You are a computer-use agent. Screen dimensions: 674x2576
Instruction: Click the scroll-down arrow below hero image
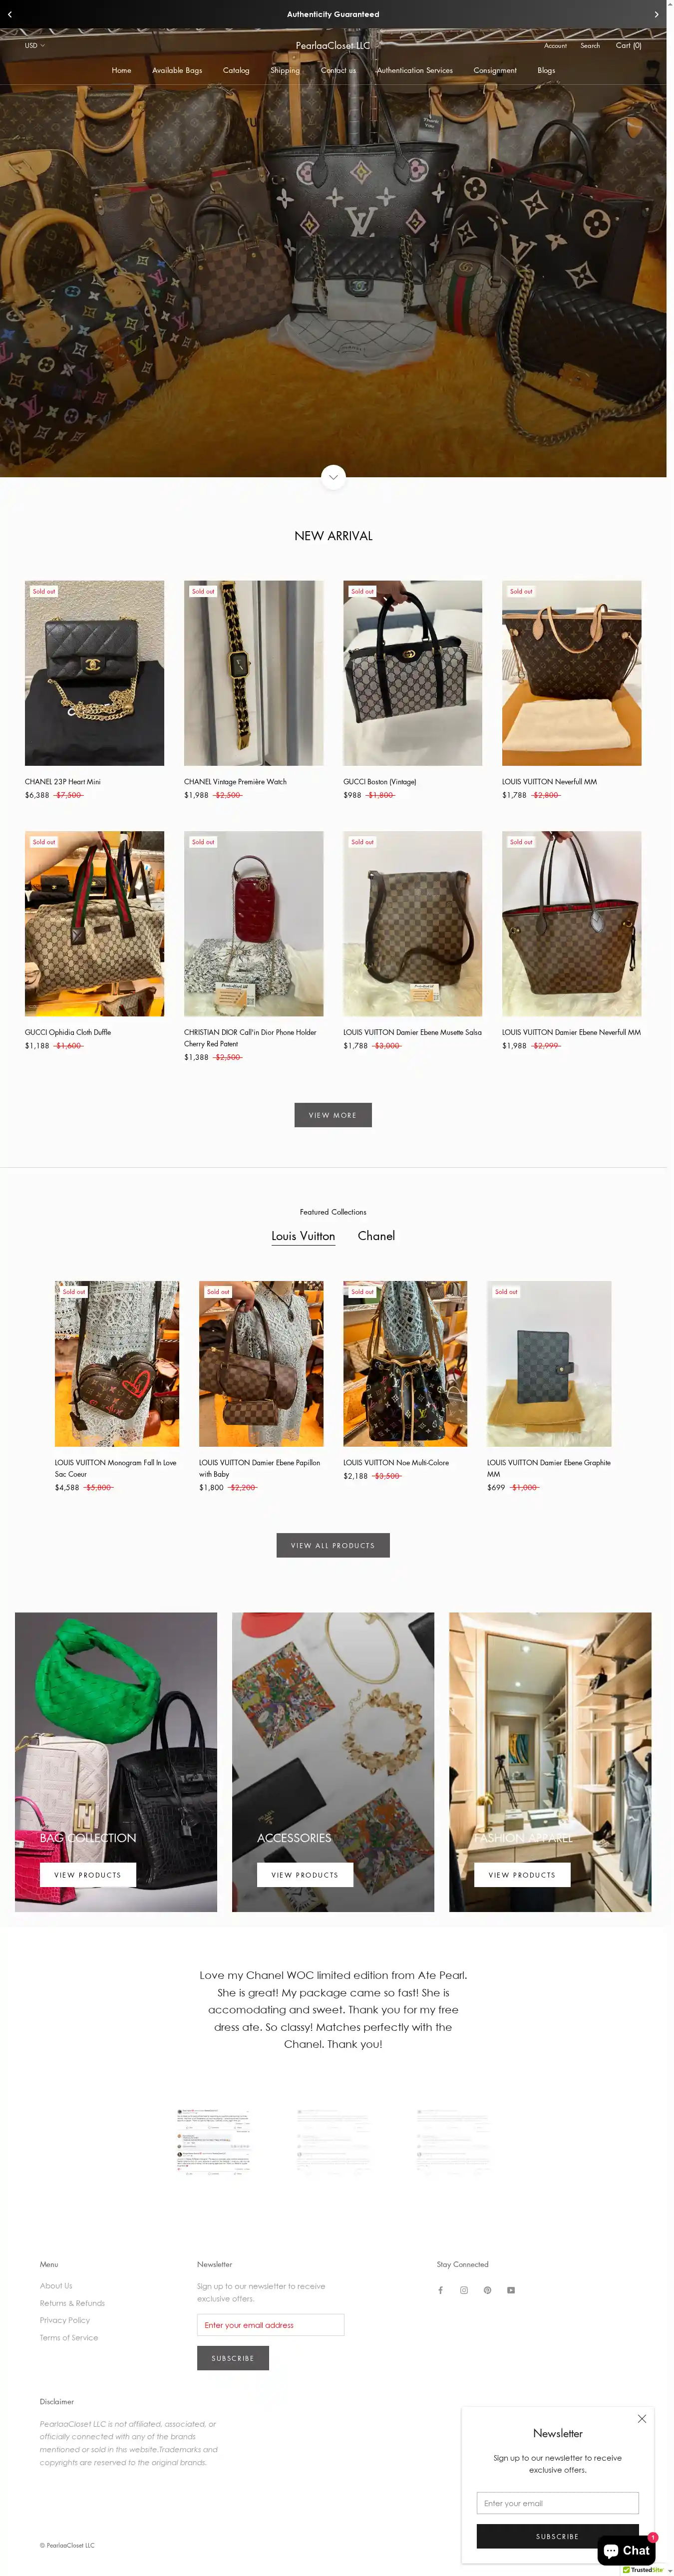tap(333, 477)
